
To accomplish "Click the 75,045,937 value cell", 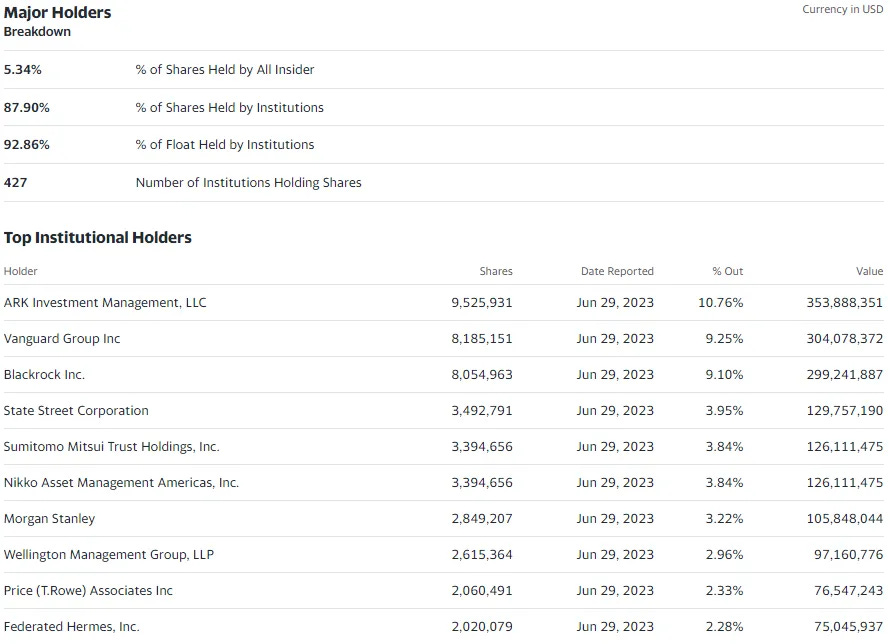I will 849,627.
